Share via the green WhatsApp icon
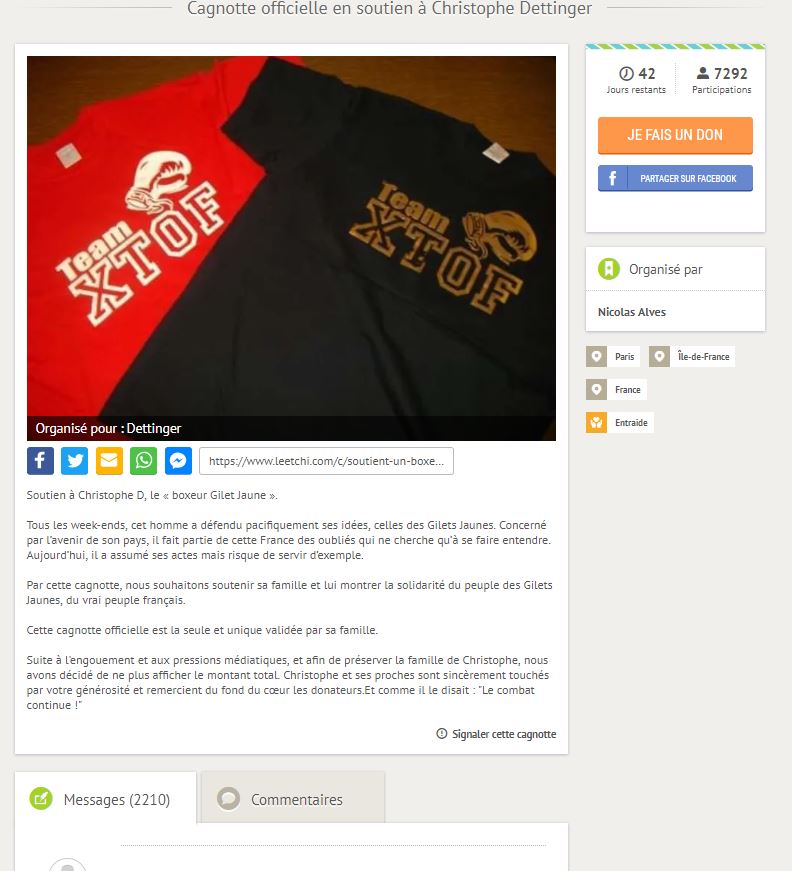The height and width of the screenshot is (871, 792). coord(143,460)
